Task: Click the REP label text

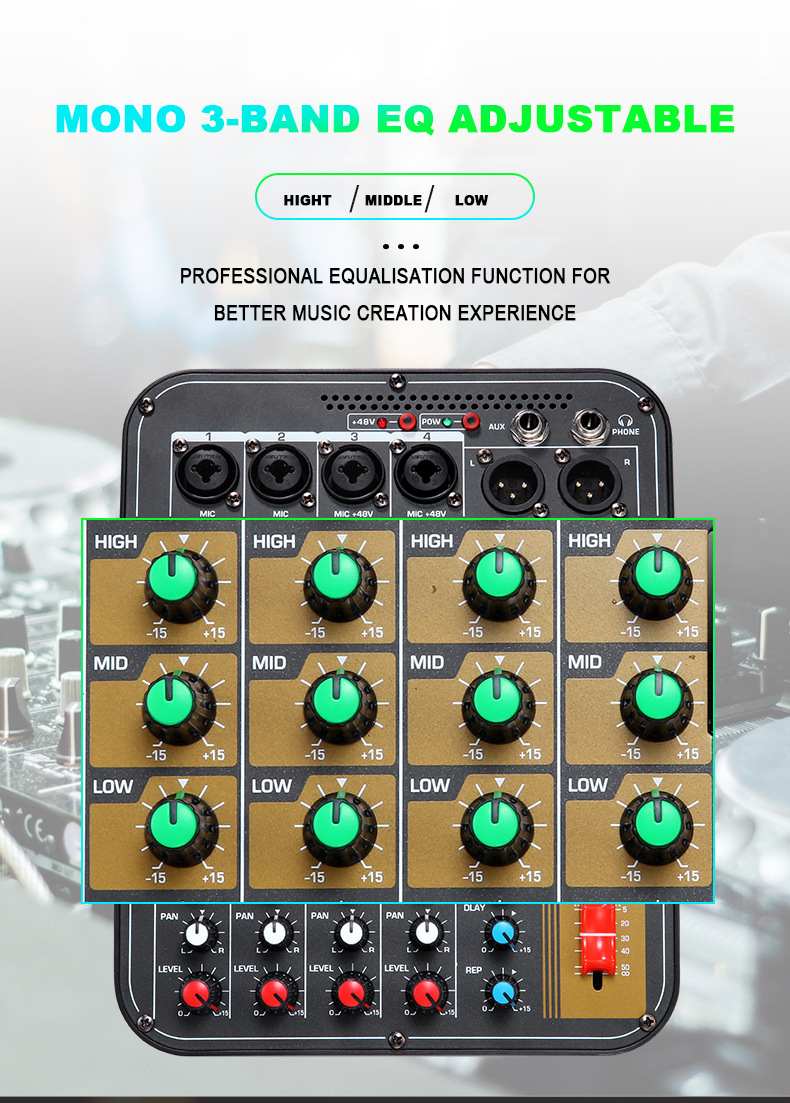Action: pyautogui.click(x=473, y=970)
